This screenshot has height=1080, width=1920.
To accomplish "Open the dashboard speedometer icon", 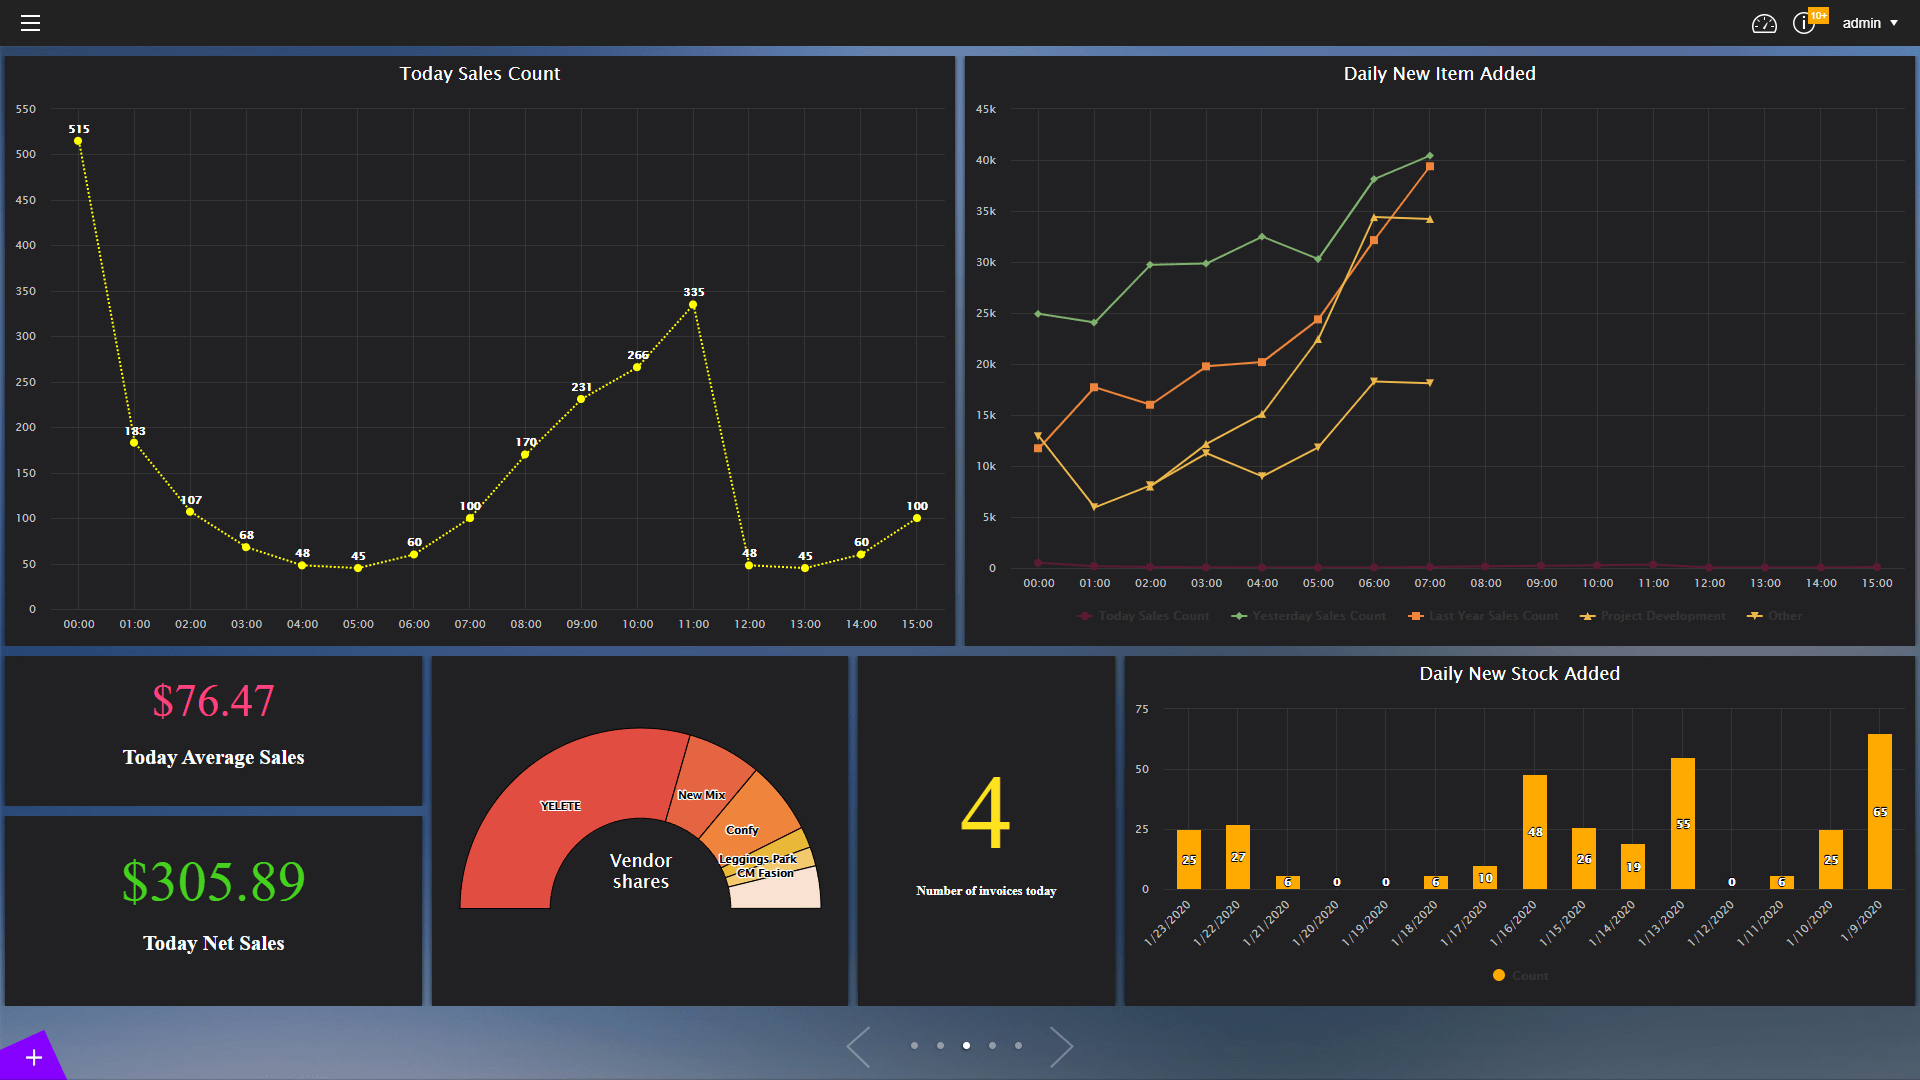I will (x=1764, y=23).
